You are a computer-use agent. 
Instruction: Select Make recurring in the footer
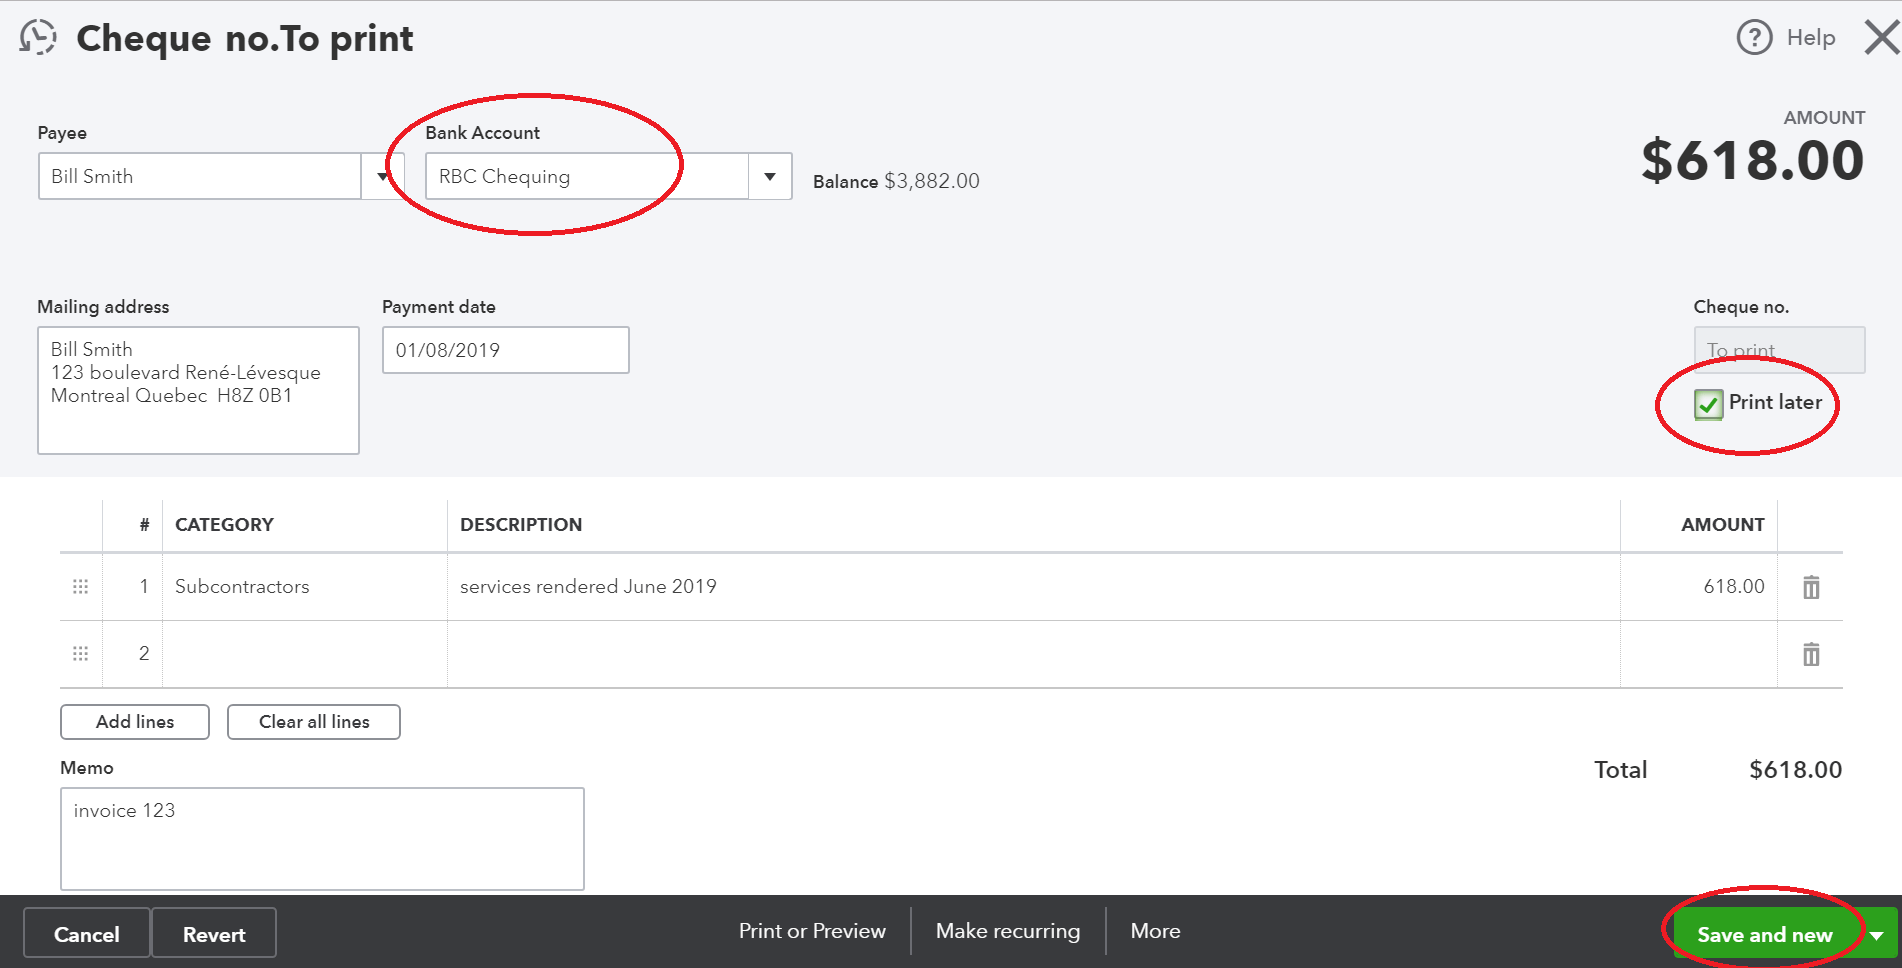pos(1007,931)
